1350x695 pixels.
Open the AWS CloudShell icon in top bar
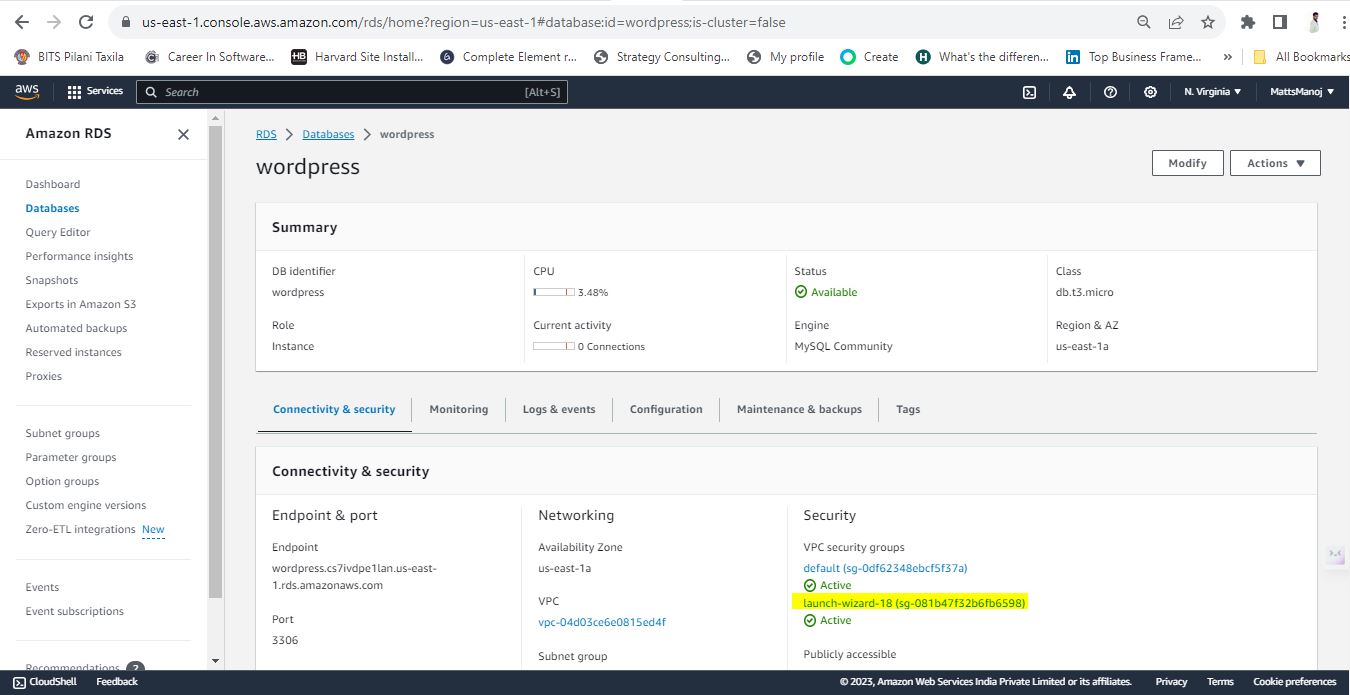[x=1029, y=92]
